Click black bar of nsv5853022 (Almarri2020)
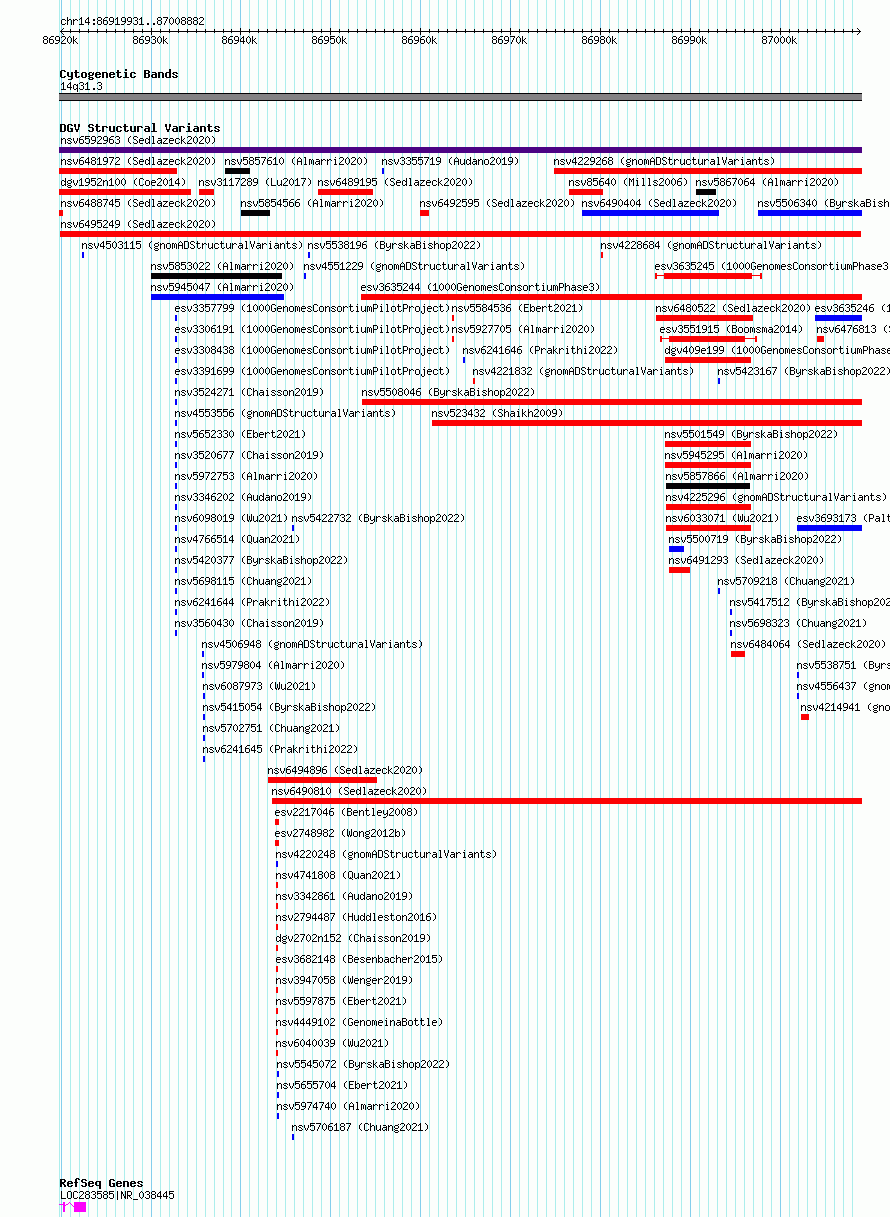This screenshot has width=890, height=1217. tap(217, 276)
